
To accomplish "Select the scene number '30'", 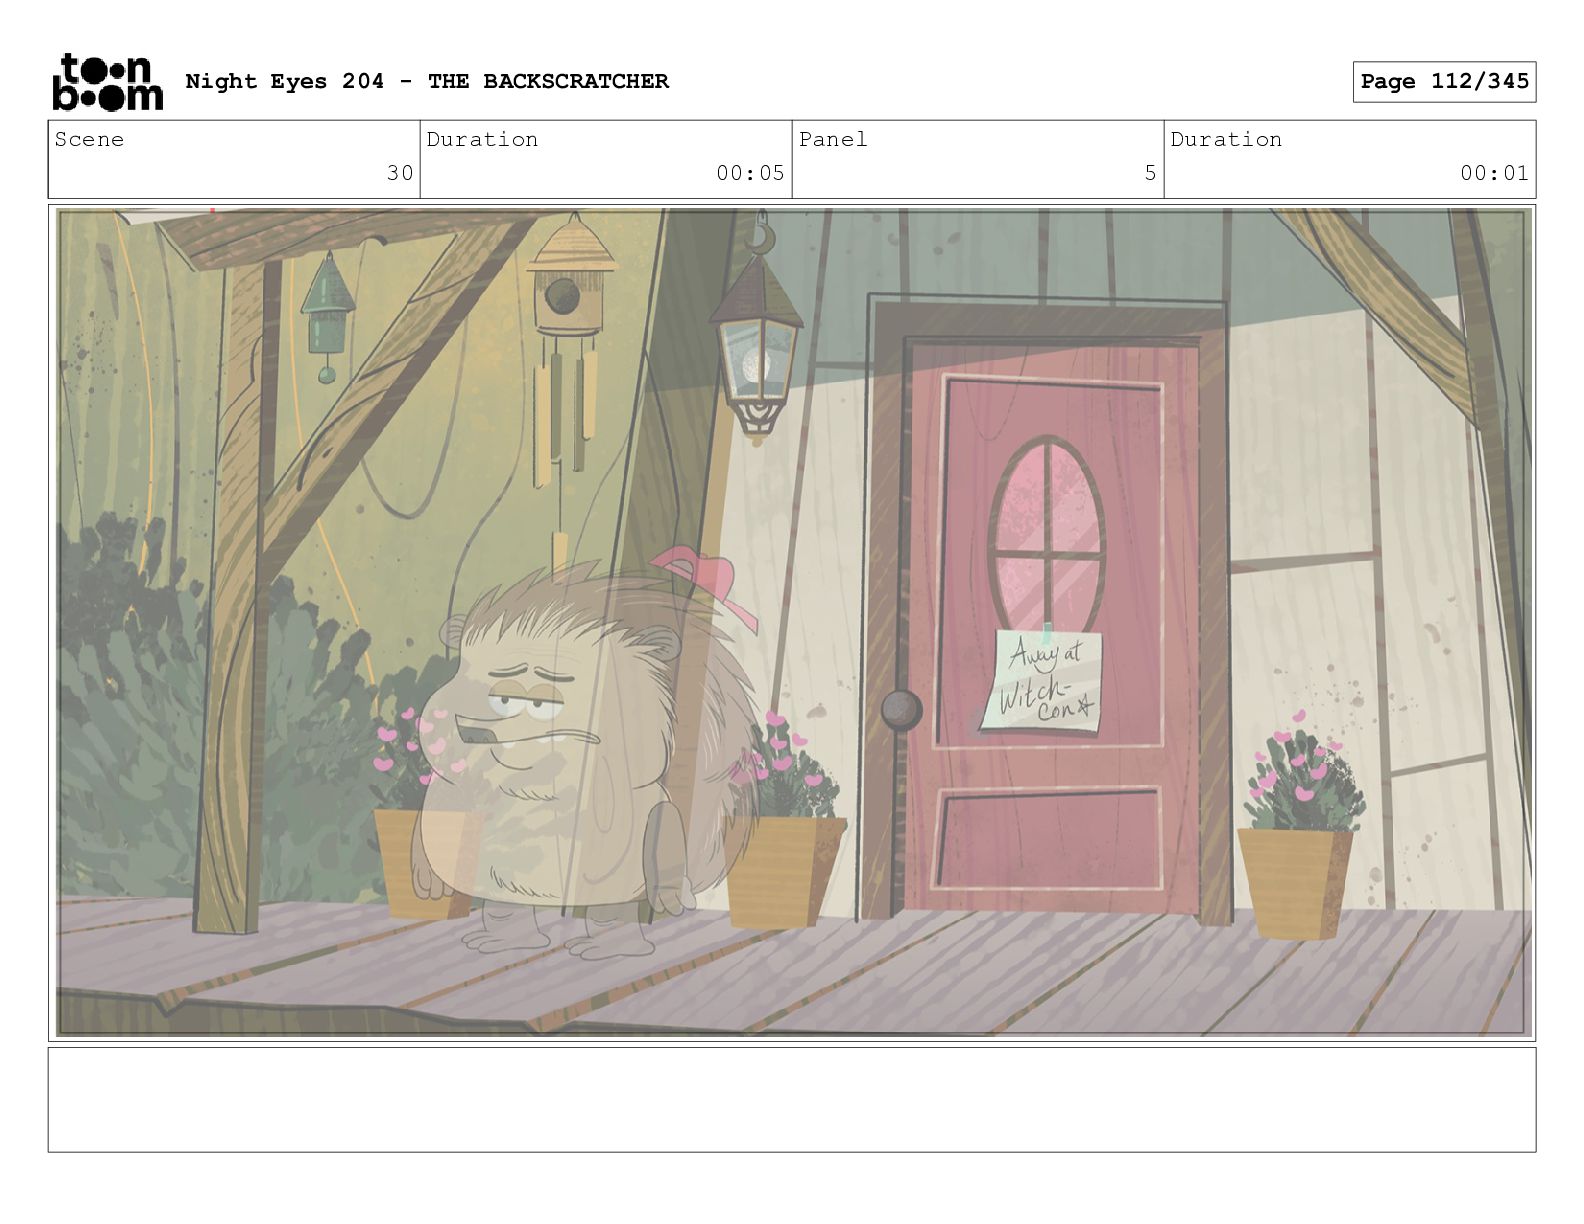I will [x=400, y=173].
